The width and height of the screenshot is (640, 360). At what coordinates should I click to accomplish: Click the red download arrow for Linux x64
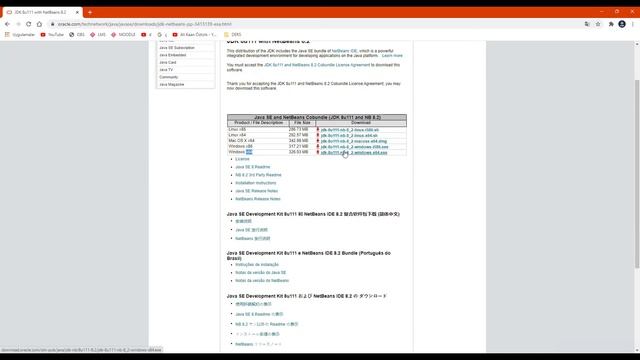pyautogui.click(x=318, y=135)
